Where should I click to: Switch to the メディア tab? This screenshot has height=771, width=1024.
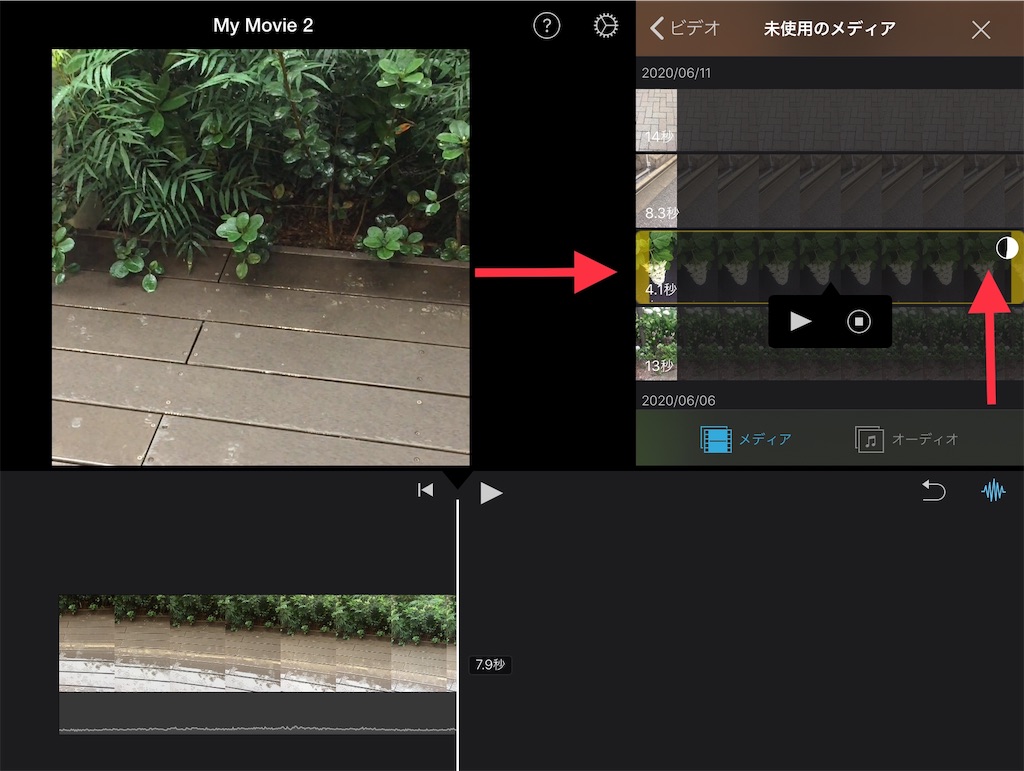[x=746, y=437]
